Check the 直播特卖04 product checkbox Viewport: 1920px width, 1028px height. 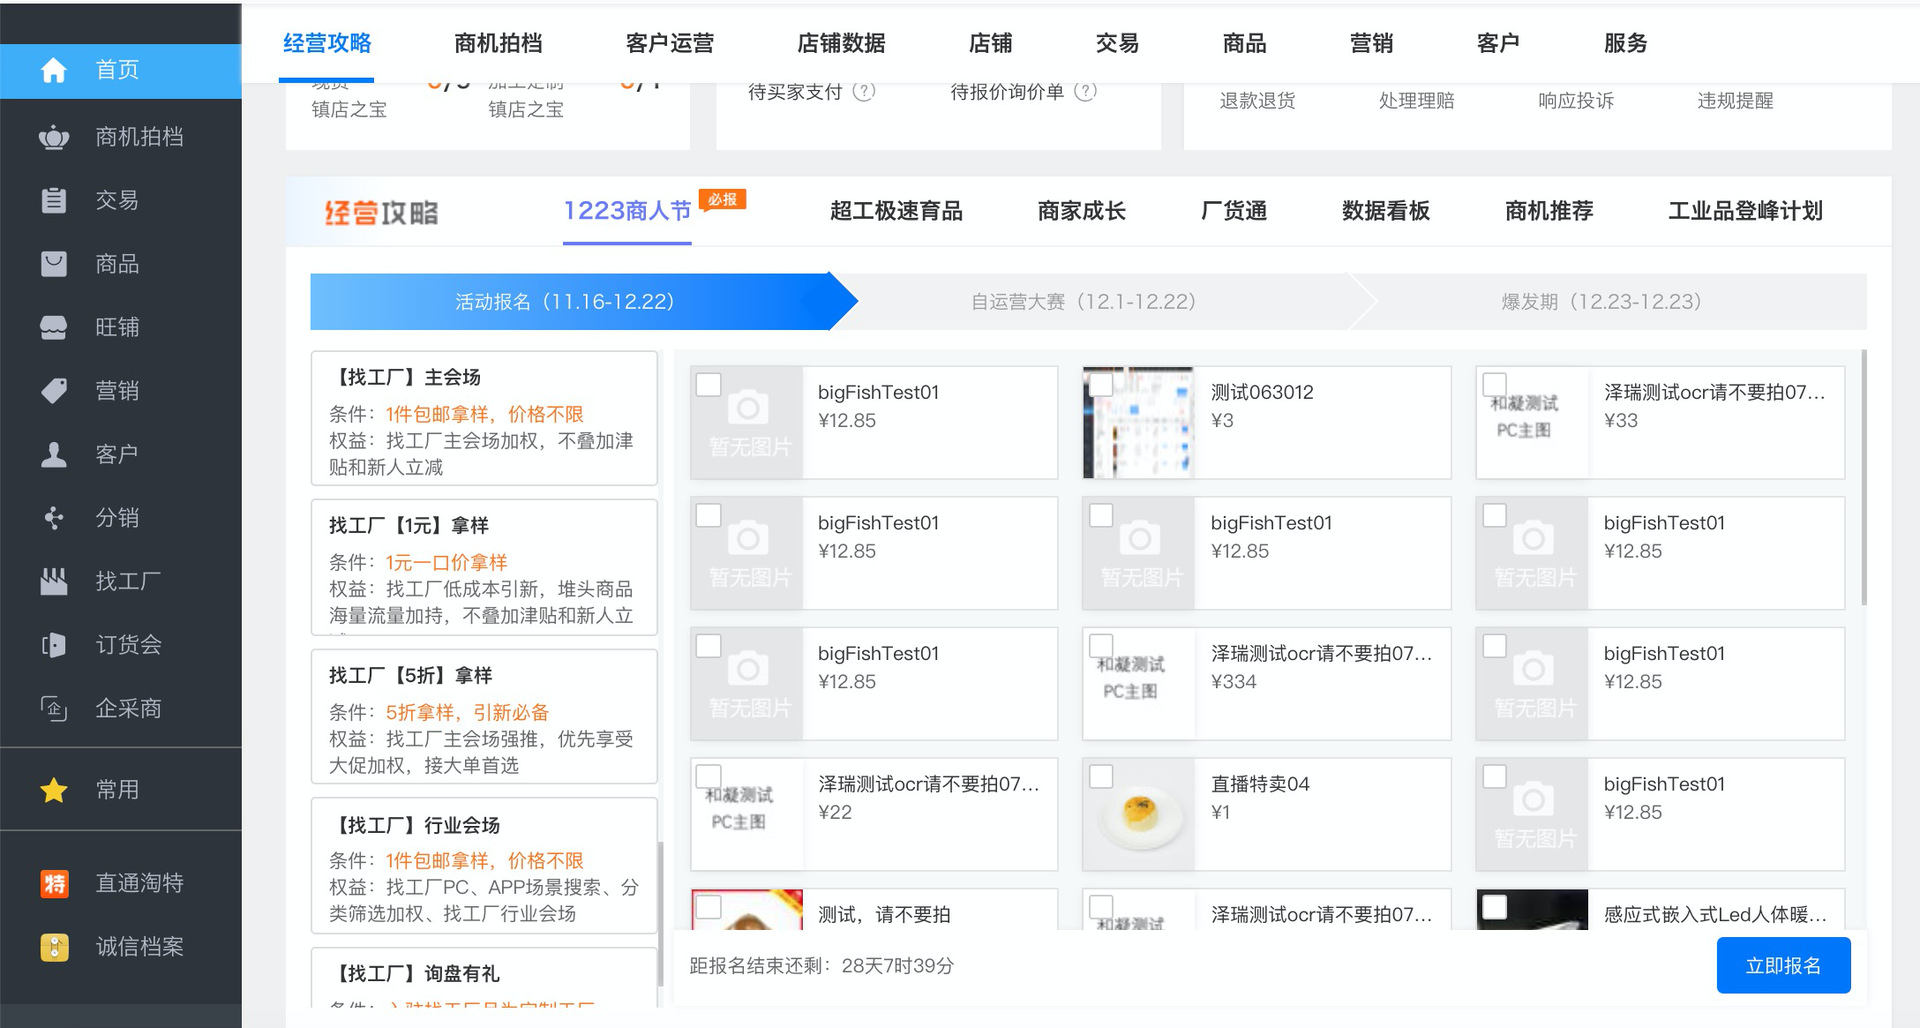tap(1102, 776)
